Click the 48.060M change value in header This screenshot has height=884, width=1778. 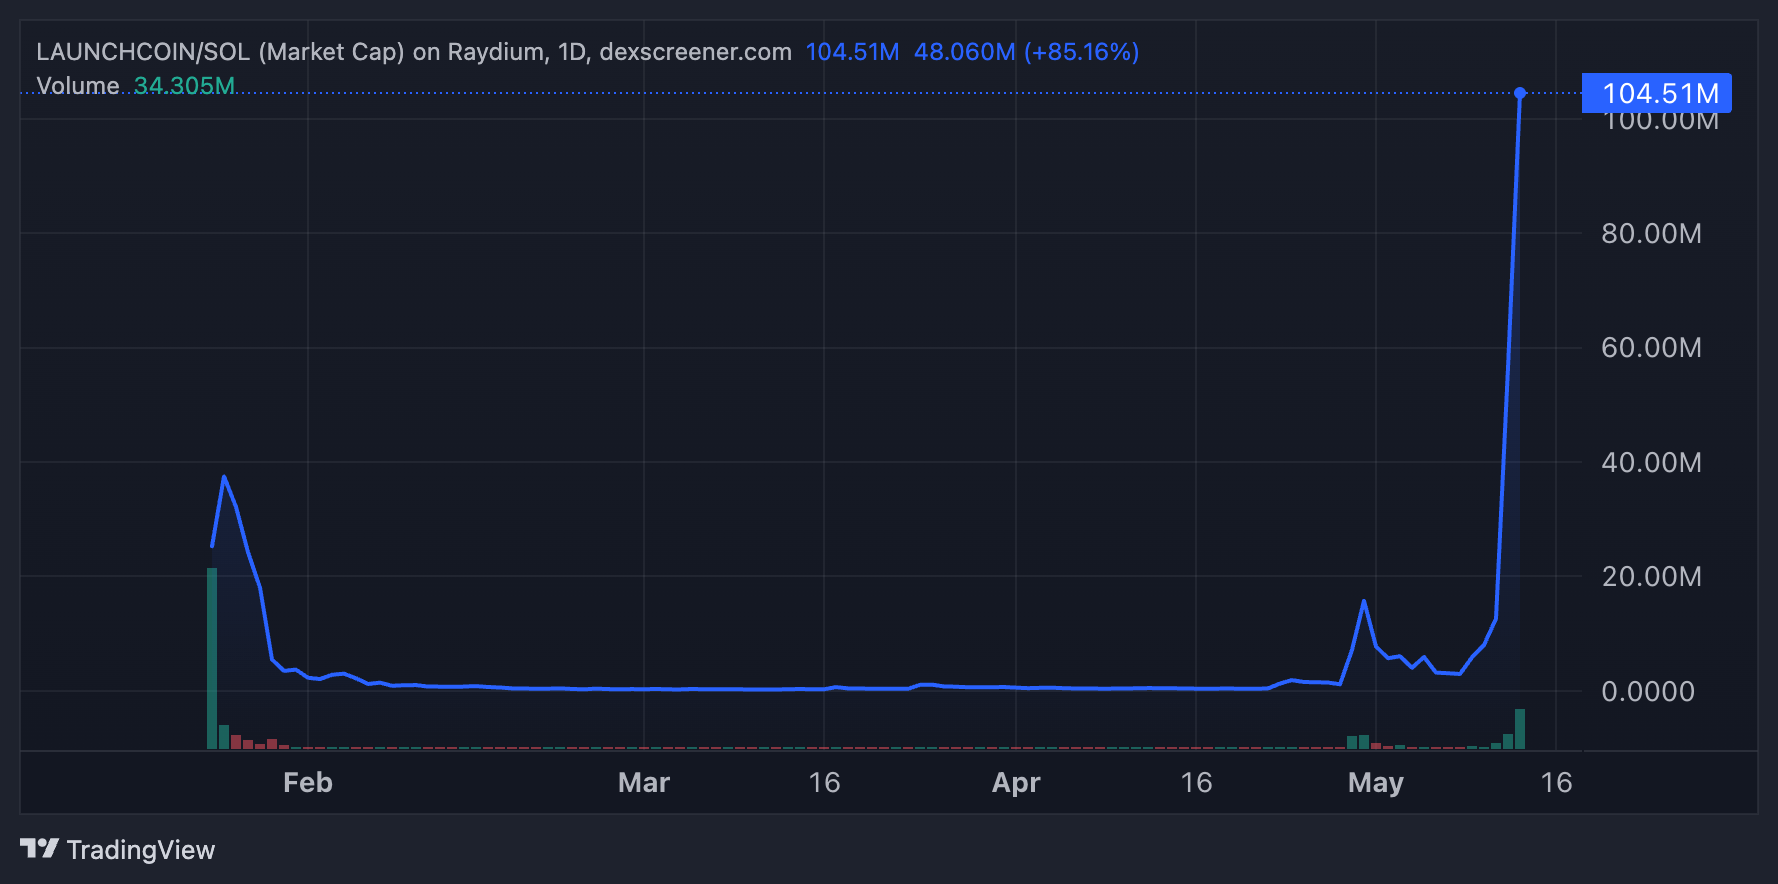(x=964, y=52)
